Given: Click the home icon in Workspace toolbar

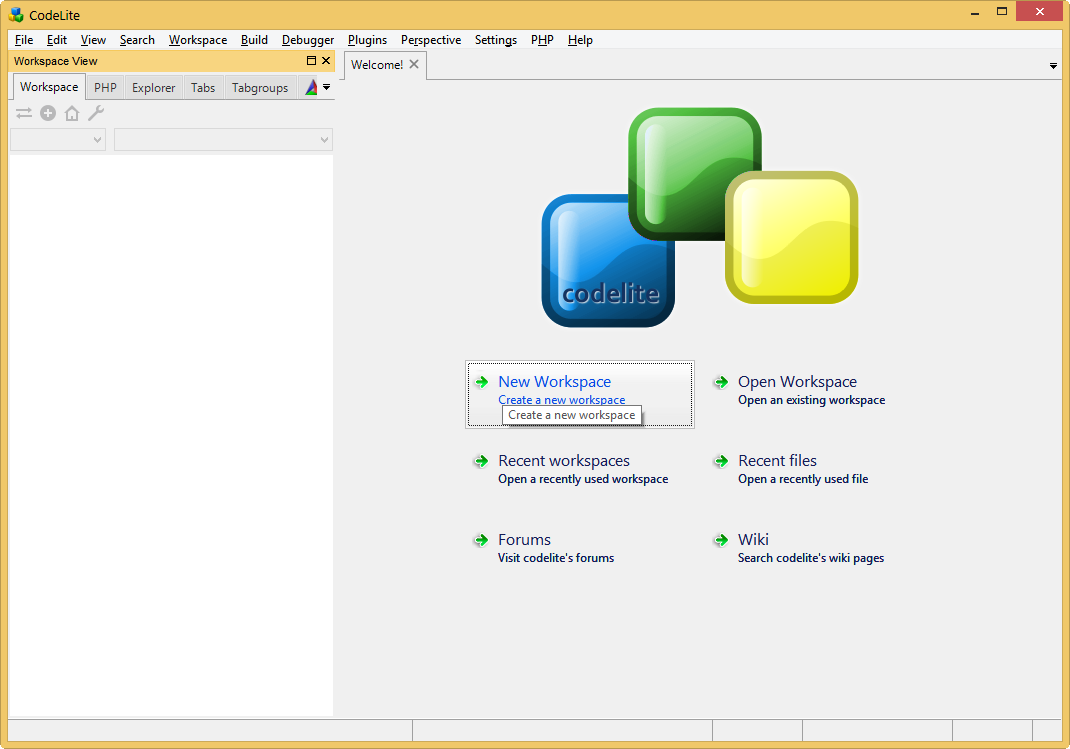Looking at the screenshot, I should point(72,113).
